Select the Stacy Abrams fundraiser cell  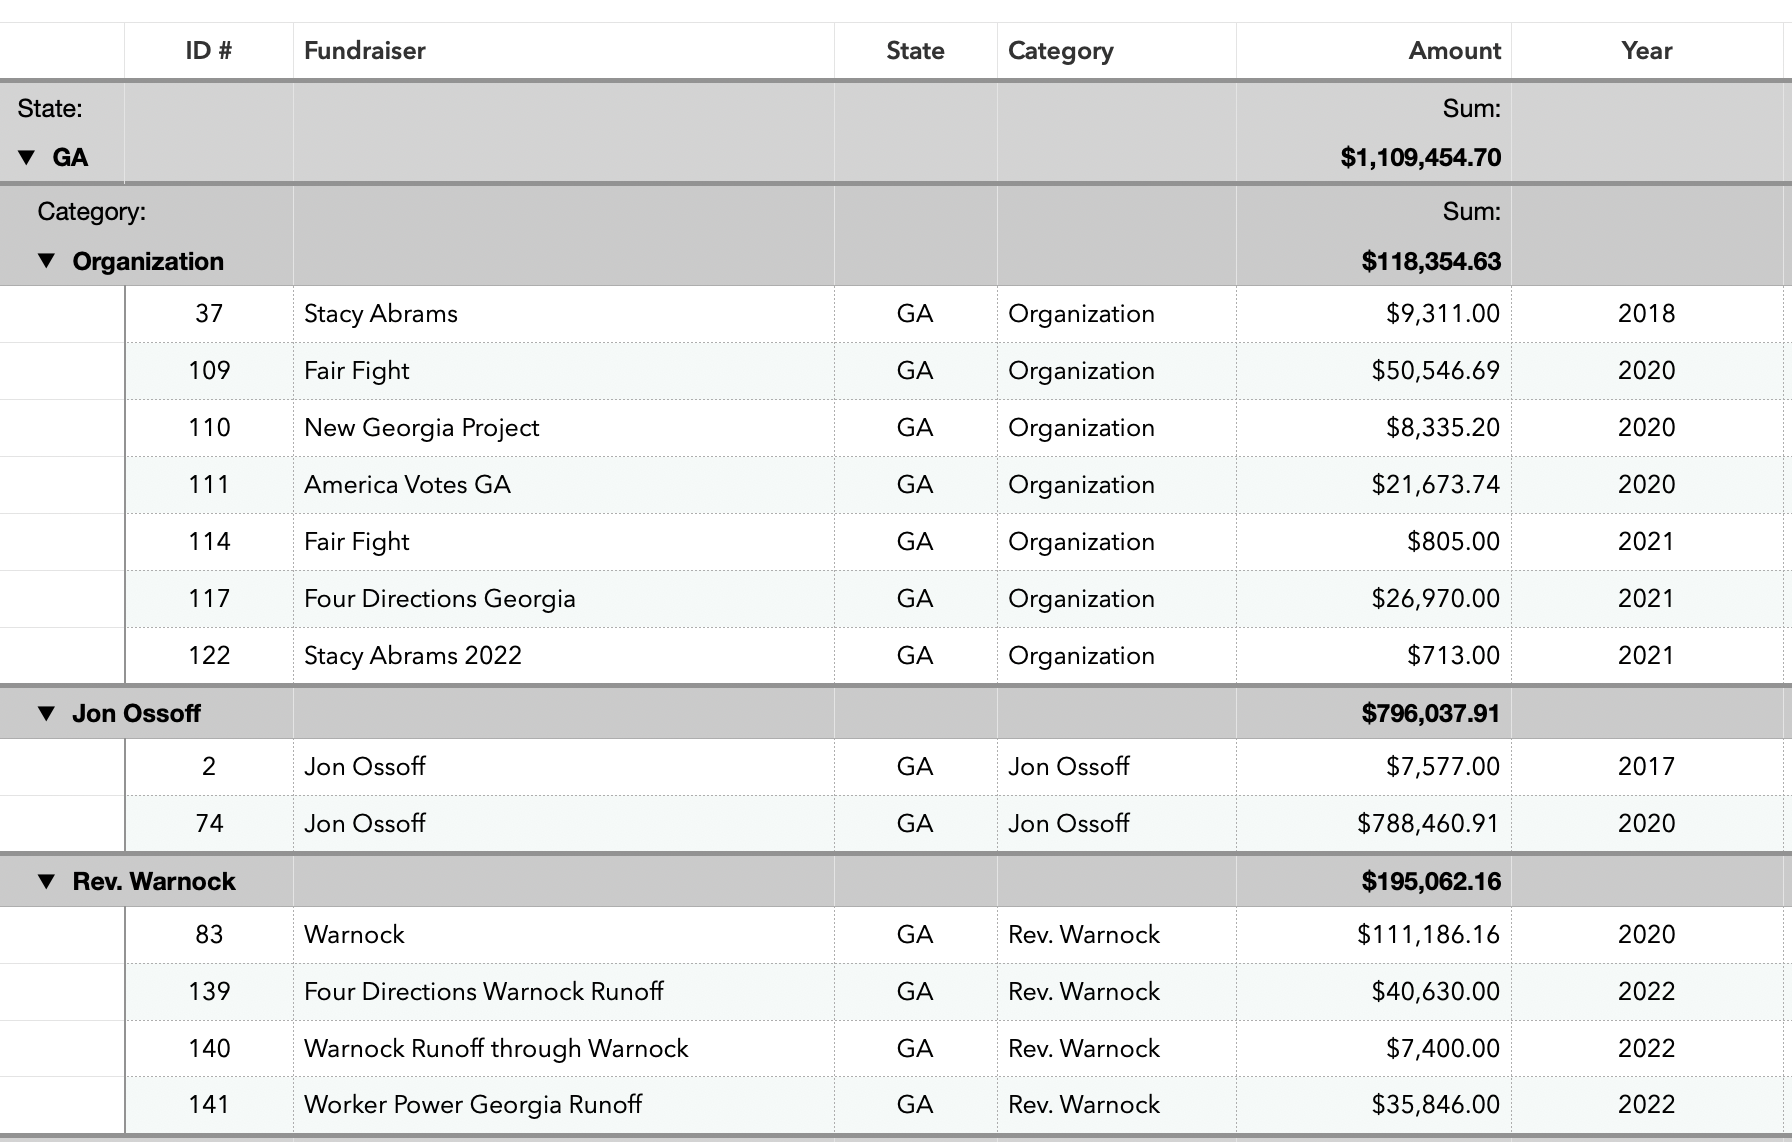pyautogui.click(x=564, y=314)
